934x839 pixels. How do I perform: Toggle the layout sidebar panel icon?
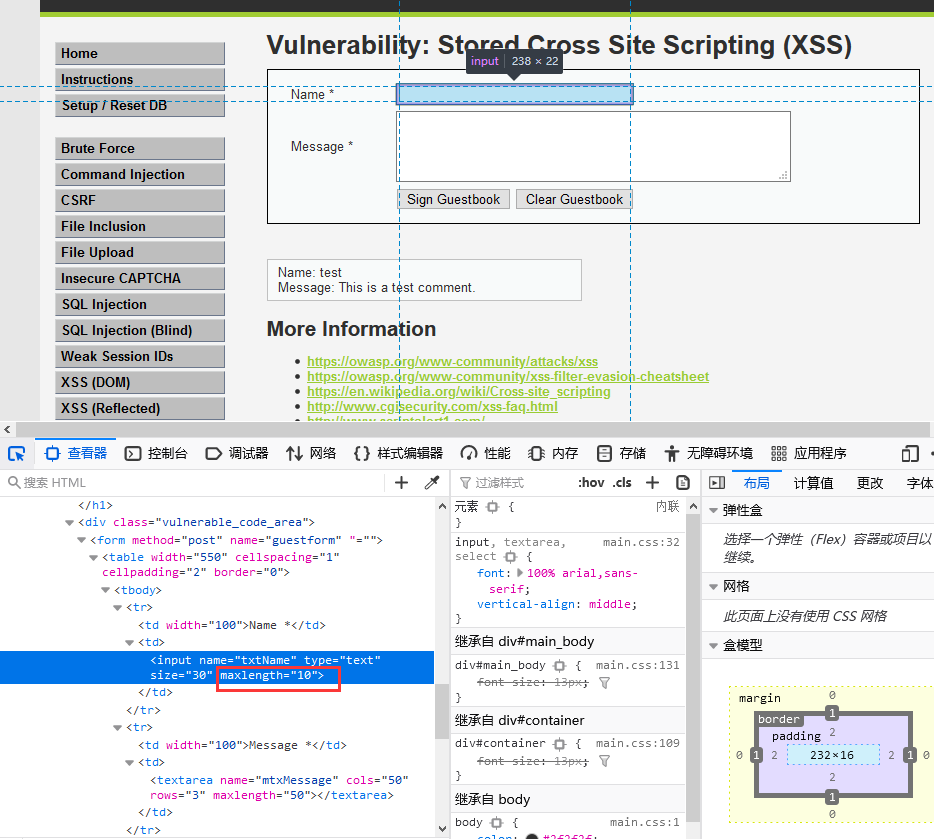tap(716, 482)
